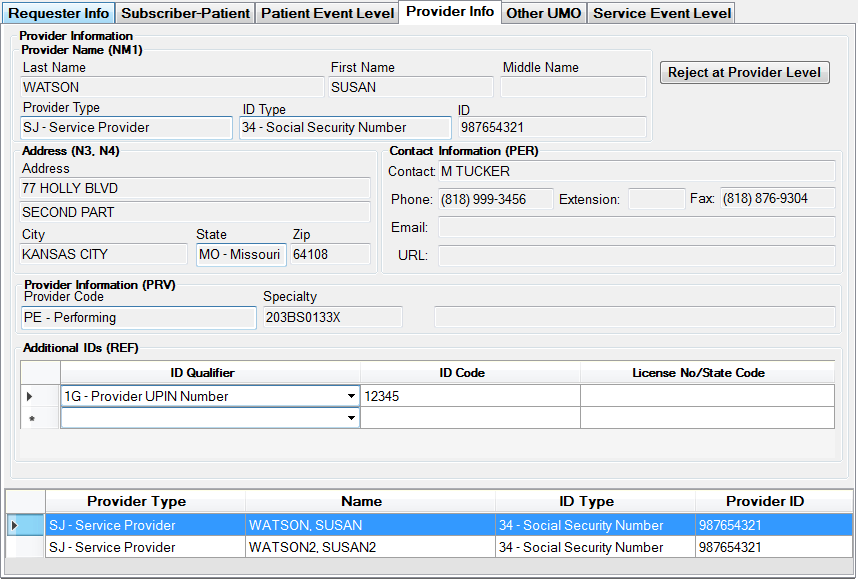Select the WATSON, SUSAN provider row
The height and width of the screenshot is (579, 858).
[305, 525]
